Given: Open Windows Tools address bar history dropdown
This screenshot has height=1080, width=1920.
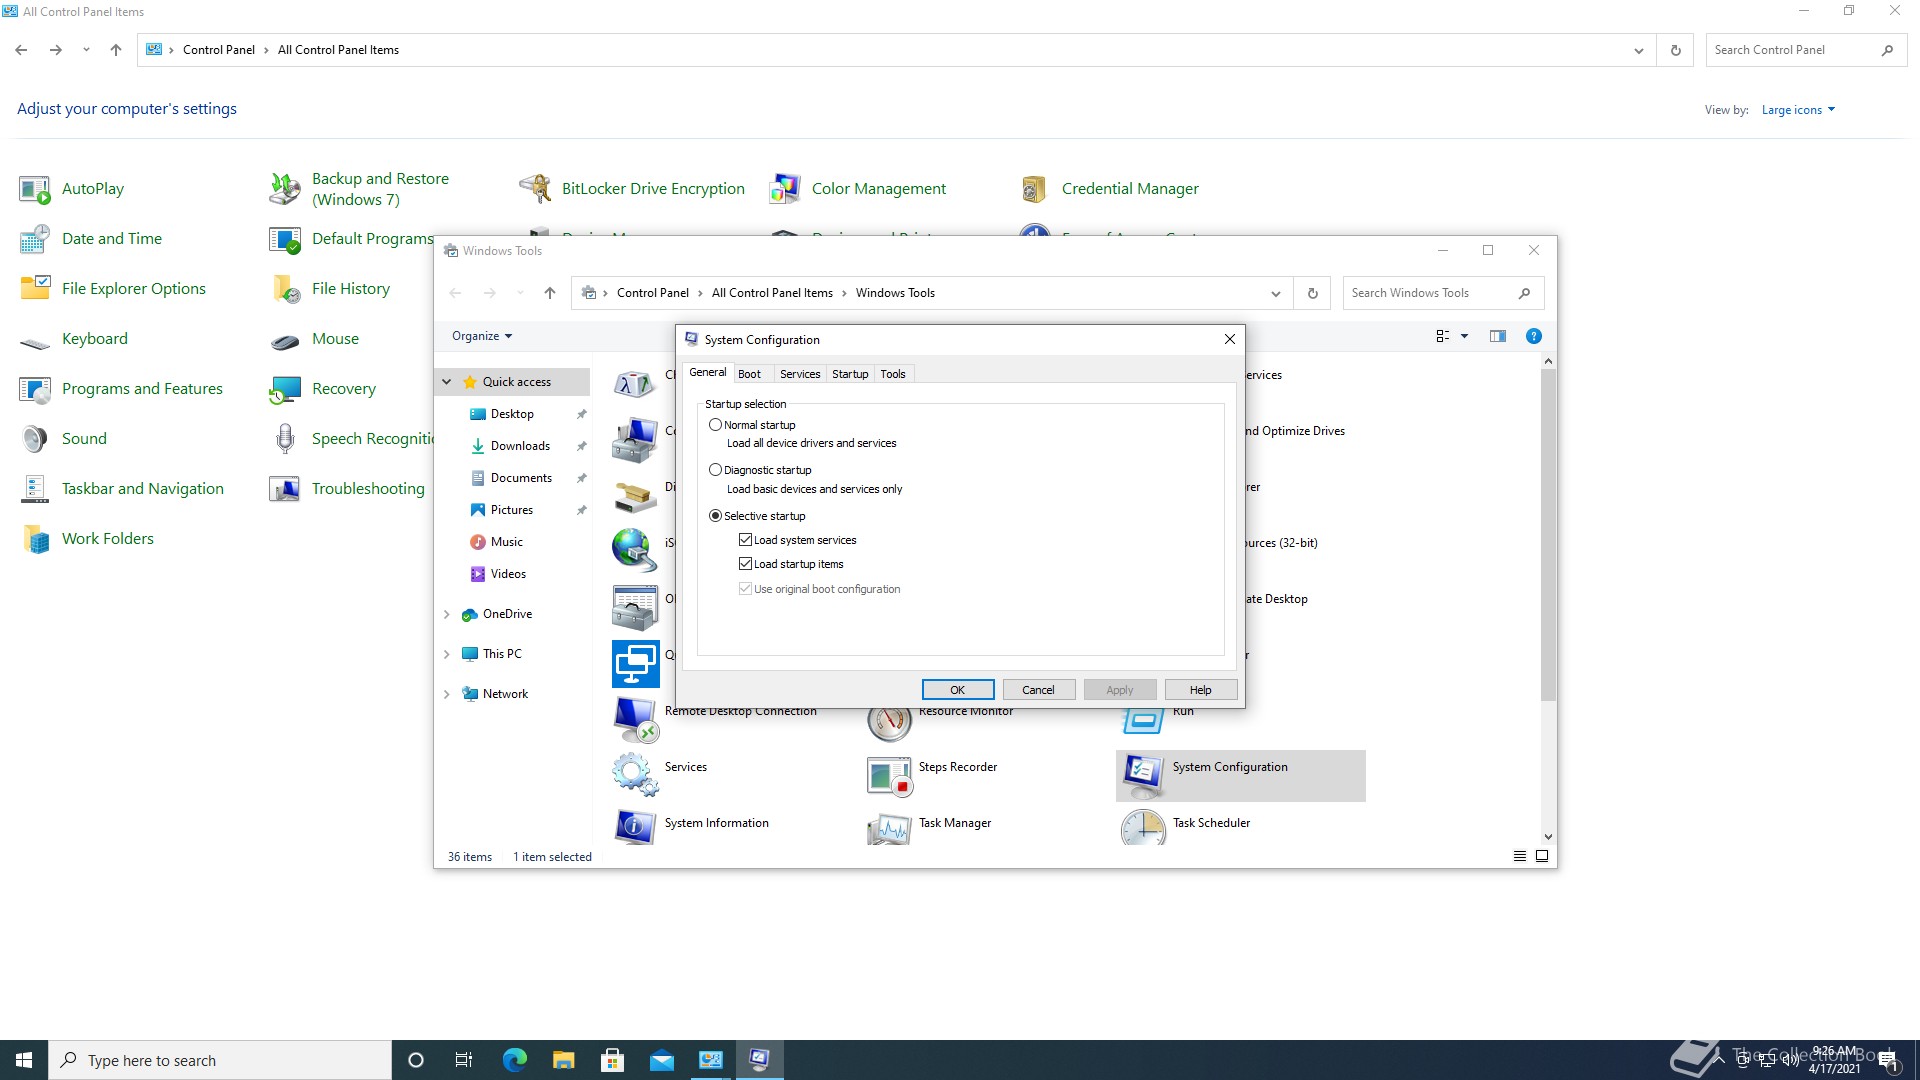Looking at the screenshot, I should tap(1276, 293).
